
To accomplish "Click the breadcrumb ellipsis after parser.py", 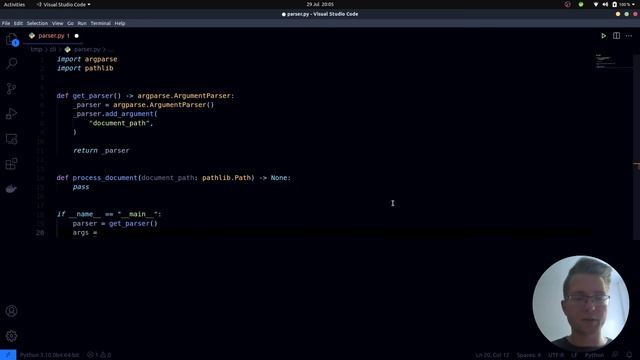I will (x=111, y=49).
